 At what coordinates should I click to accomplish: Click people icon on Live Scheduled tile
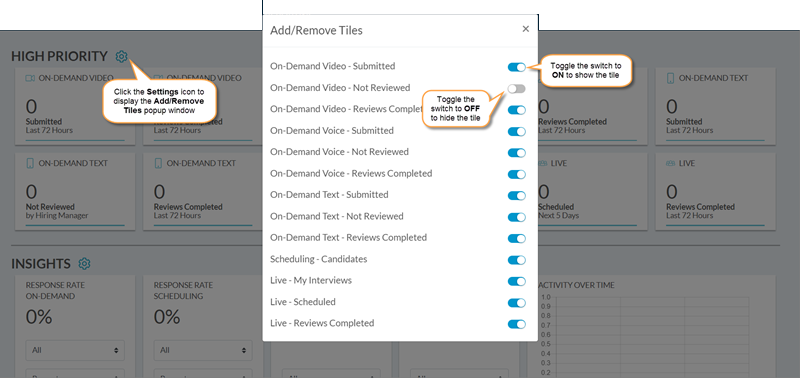pyautogui.click(x=542, y=163)
